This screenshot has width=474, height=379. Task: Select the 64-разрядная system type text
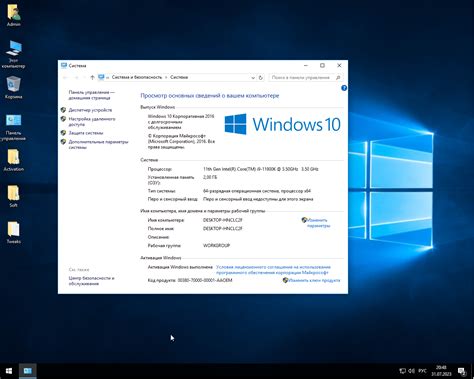257,191
